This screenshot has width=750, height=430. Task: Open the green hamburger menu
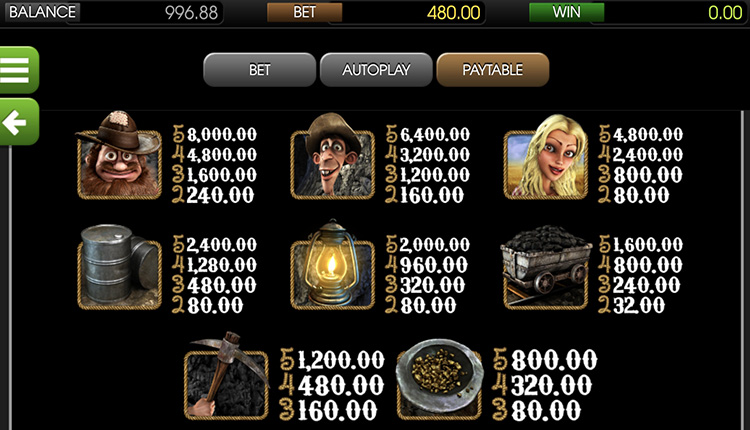18,70
